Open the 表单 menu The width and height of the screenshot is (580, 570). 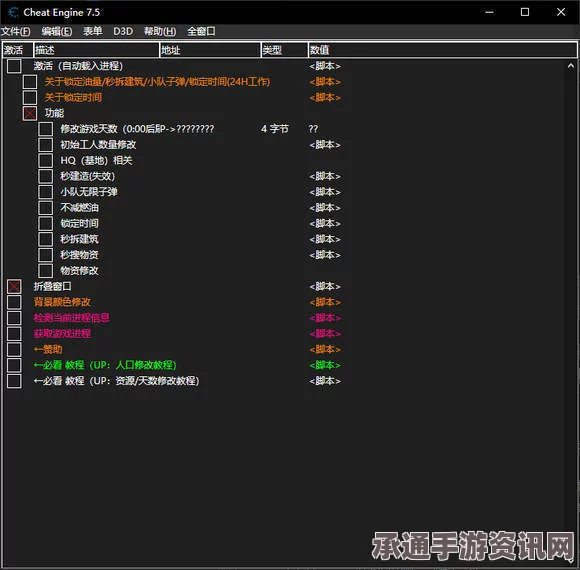click(92, 31)
